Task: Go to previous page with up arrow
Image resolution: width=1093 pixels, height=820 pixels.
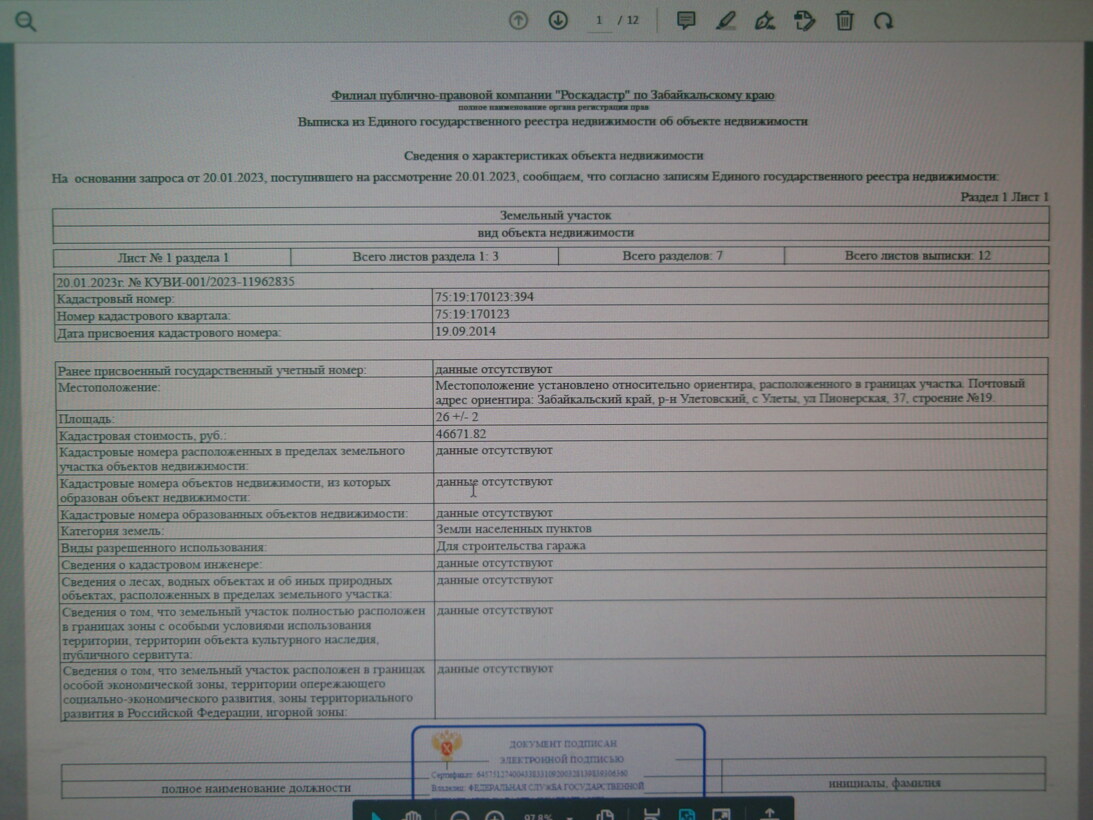Action: [x=518, y=21]
